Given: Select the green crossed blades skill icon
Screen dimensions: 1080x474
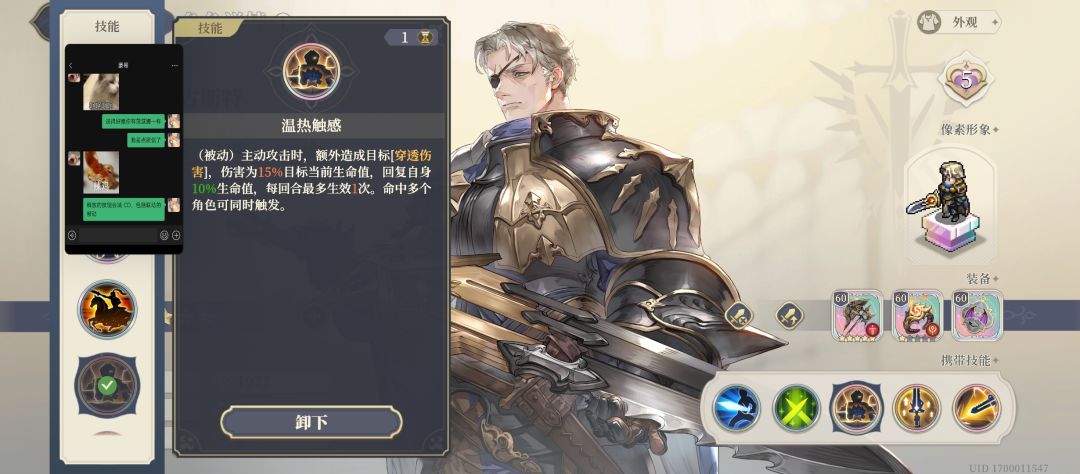Looking at the screenshot, I should 796,408.
